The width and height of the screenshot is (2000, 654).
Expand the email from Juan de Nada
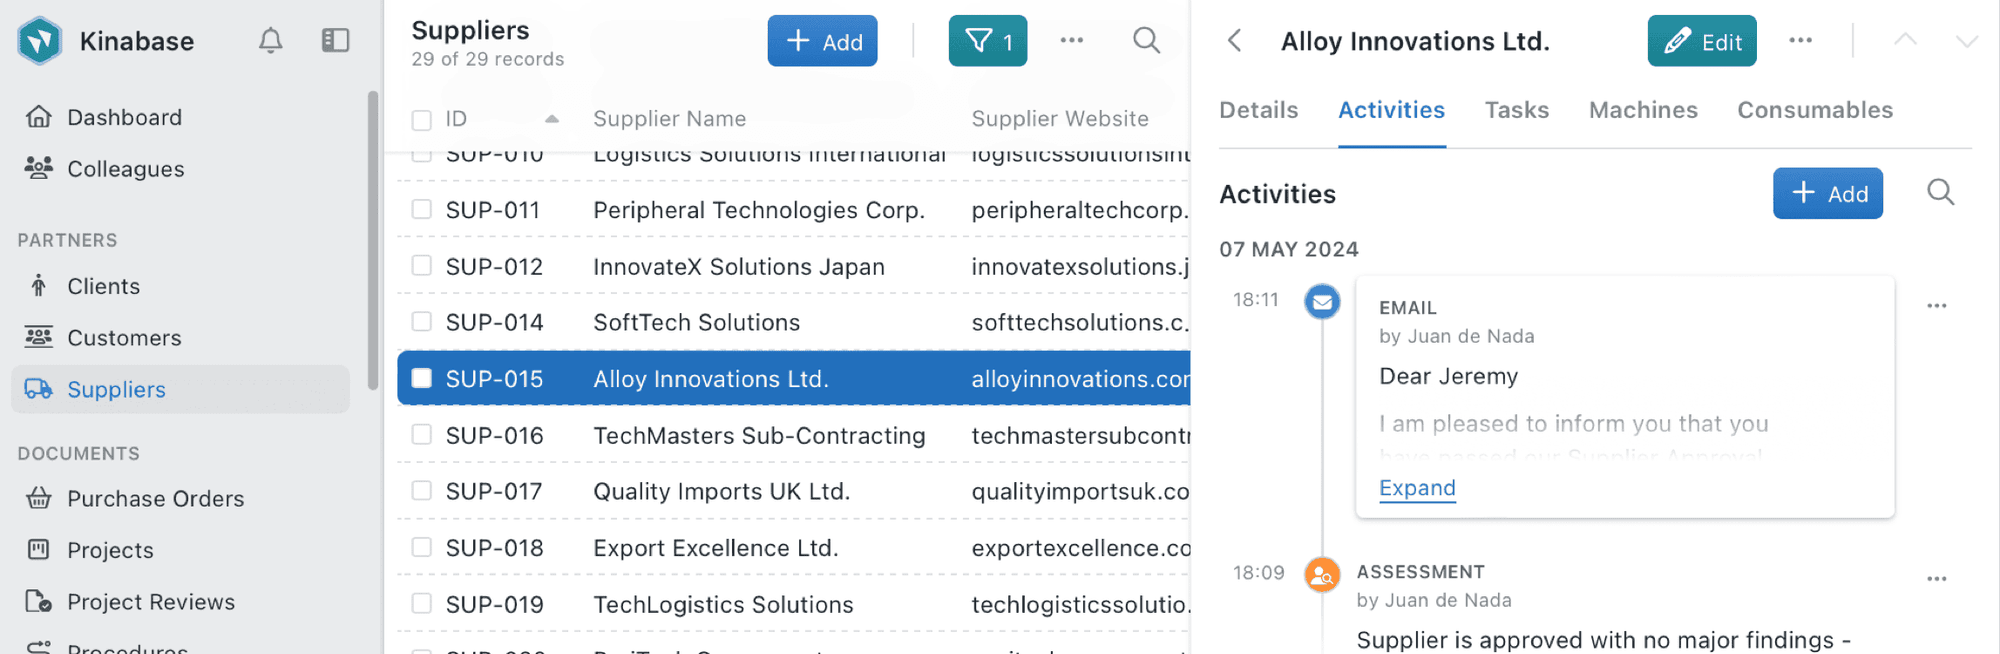click(x=1416, y=488)
